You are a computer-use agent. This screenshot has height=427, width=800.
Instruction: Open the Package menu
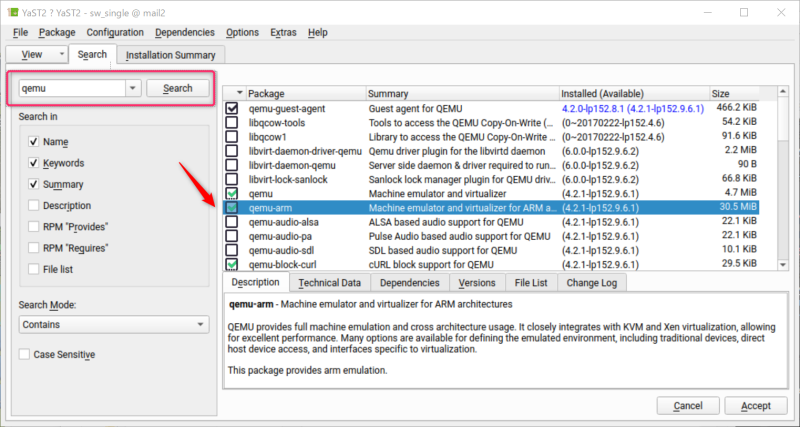tap(57, 32)
